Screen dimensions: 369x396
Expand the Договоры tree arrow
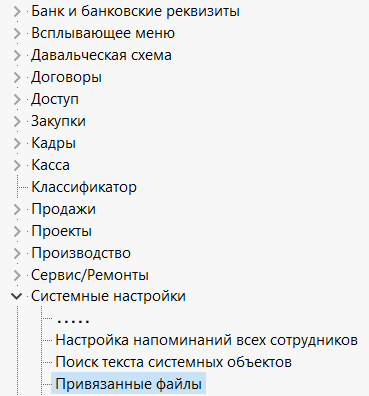click(17, 78)
